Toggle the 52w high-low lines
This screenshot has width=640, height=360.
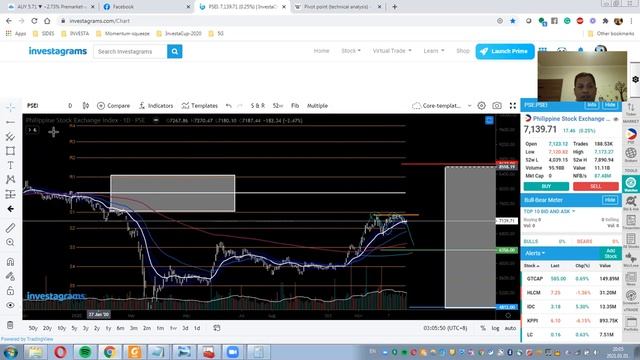click(x=278, y=106)
